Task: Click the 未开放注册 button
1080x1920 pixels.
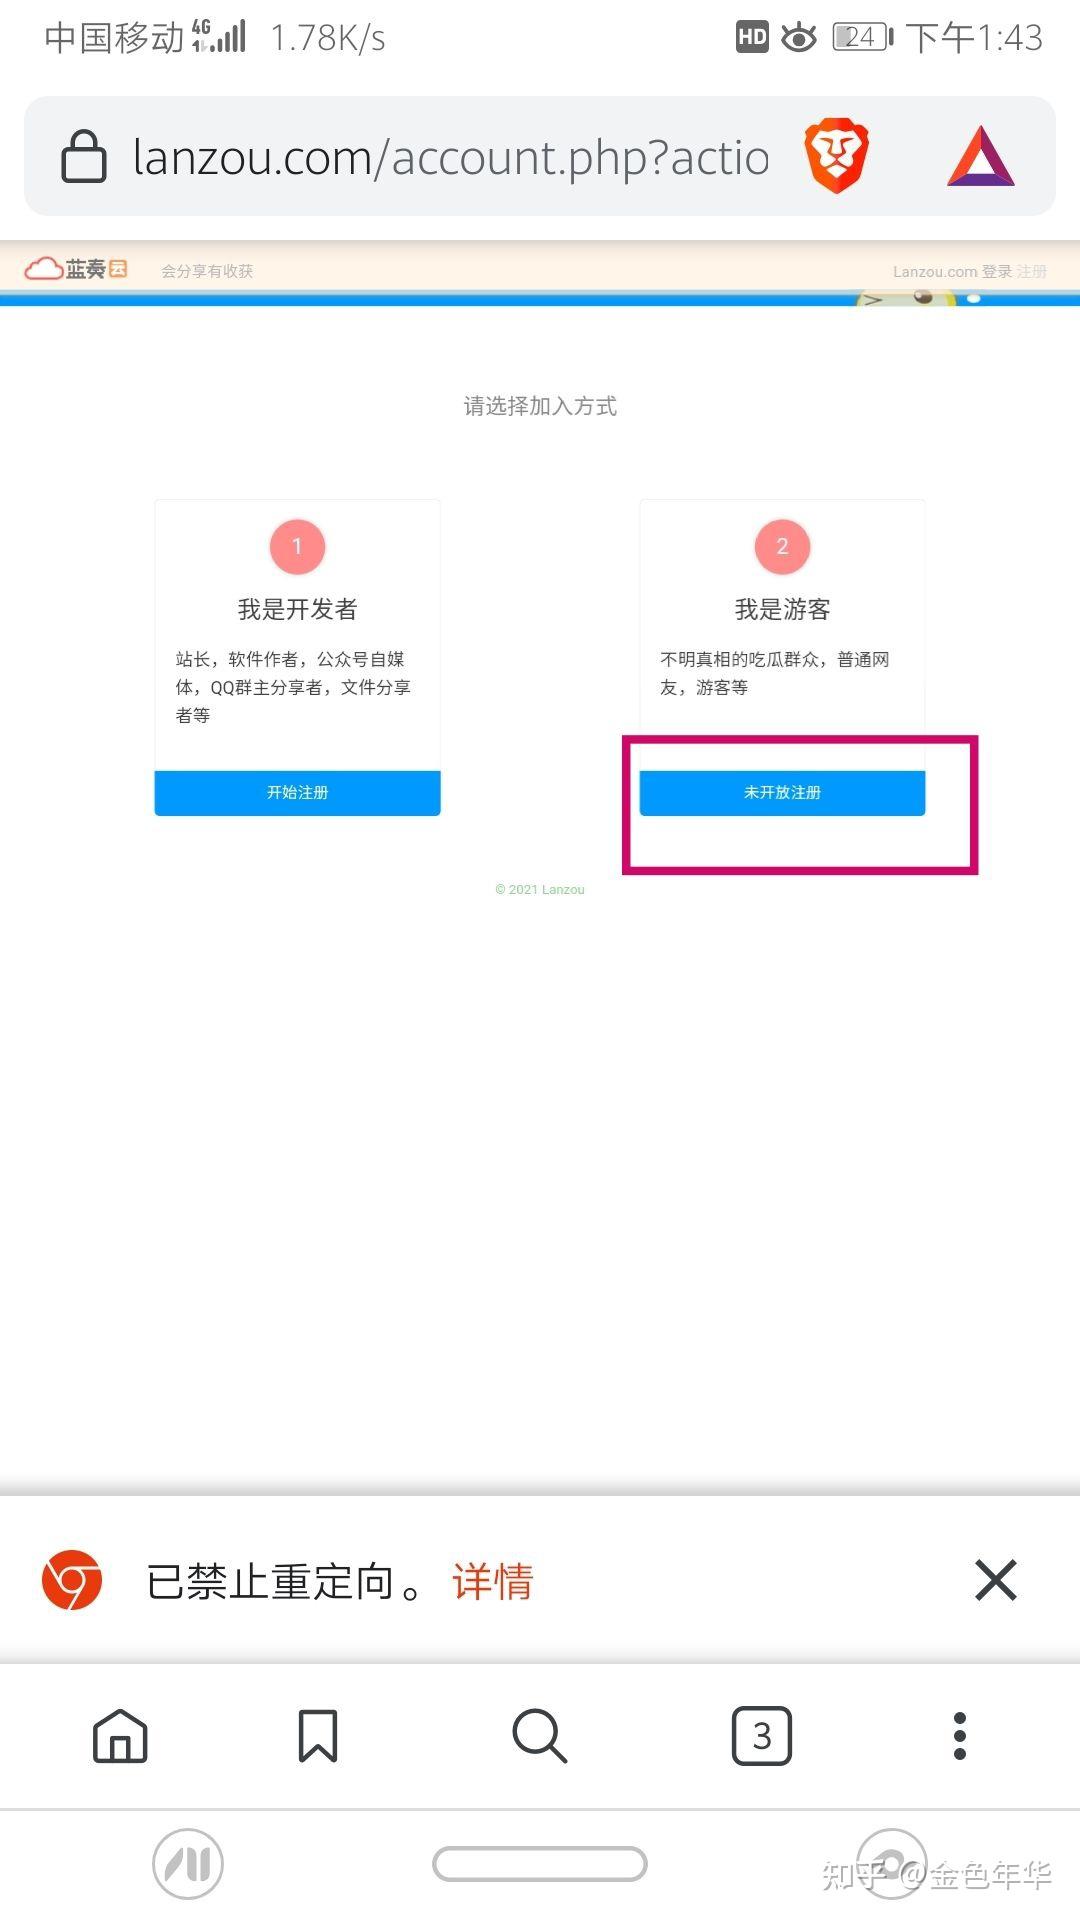Action: (x=782, y=793)
